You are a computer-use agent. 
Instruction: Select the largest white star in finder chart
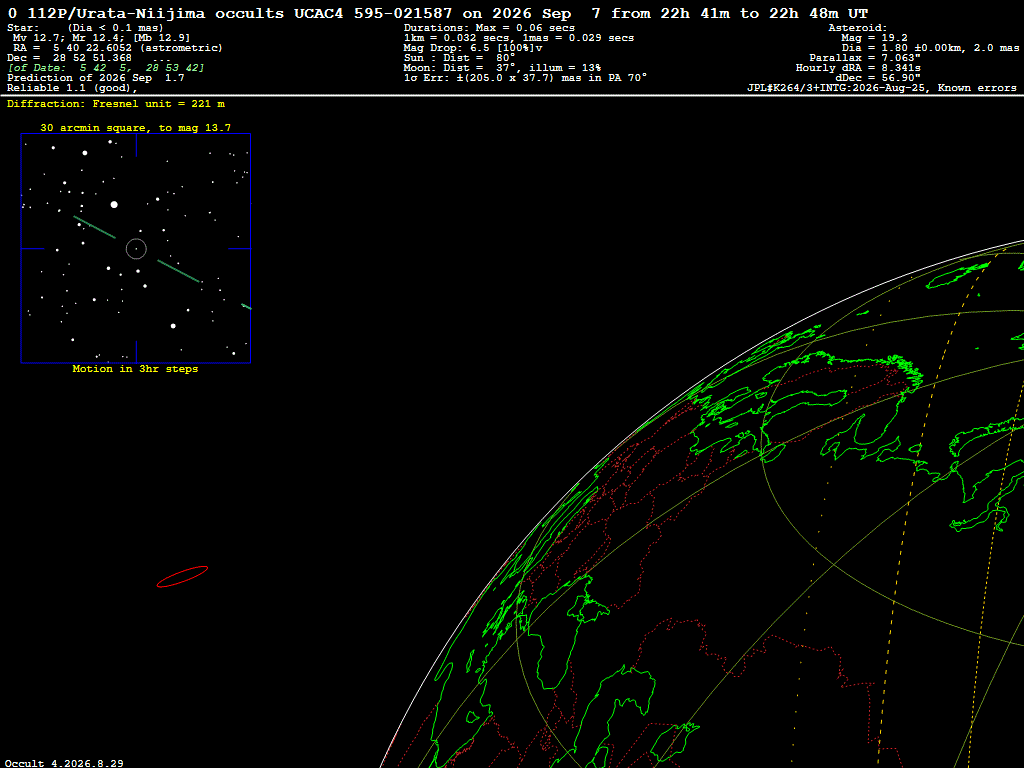(x=114, y=204)
